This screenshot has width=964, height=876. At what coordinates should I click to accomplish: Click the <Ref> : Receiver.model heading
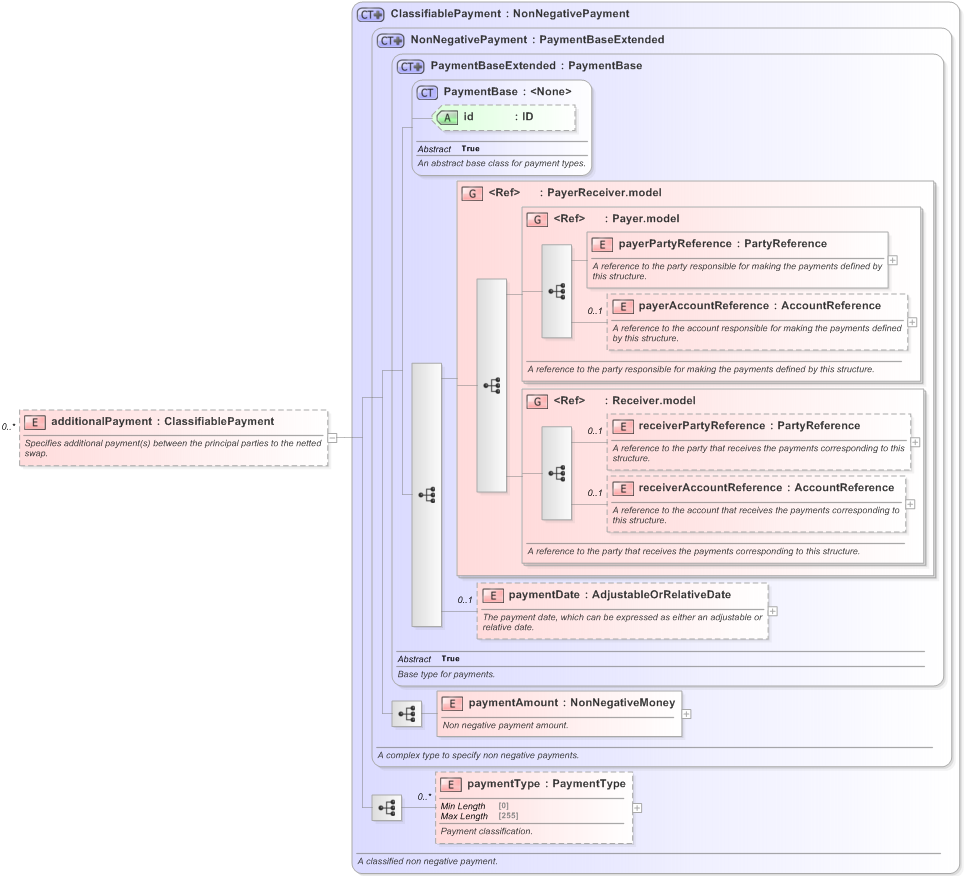tap(624, 400)
